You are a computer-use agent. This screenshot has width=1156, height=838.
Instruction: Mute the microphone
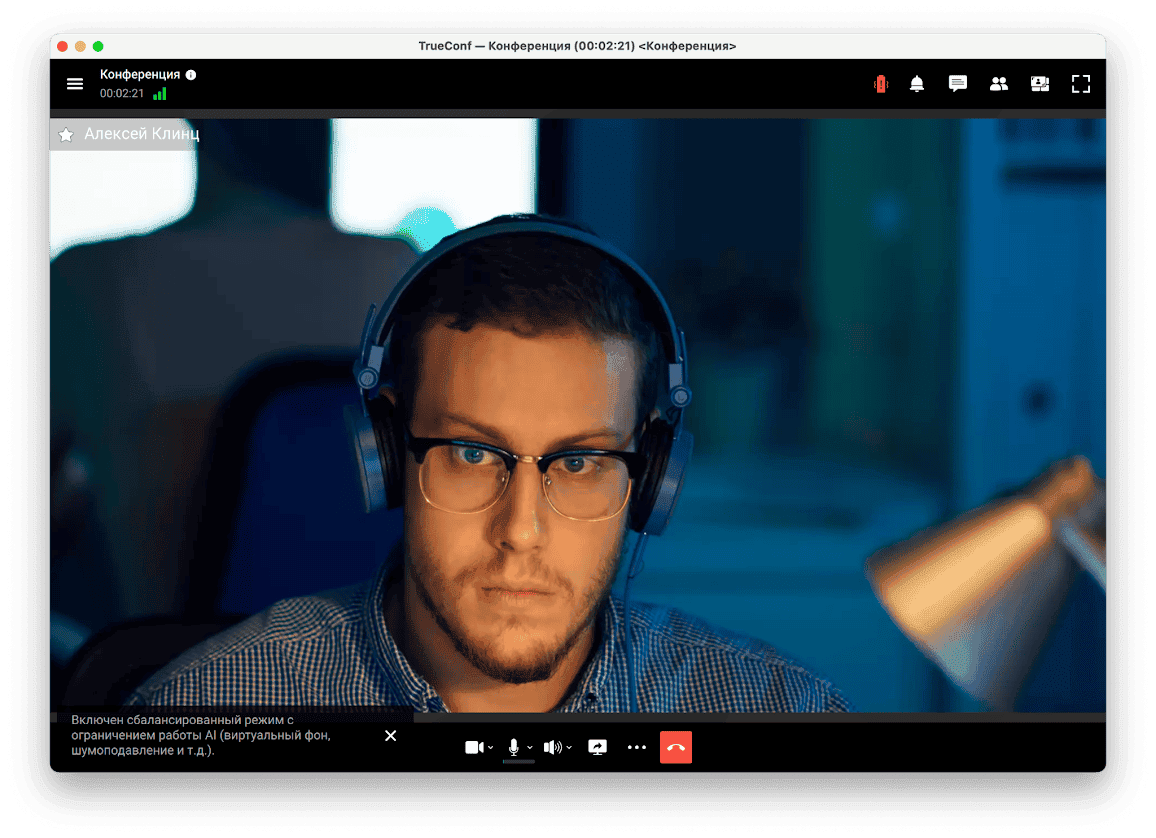[x=514, y=747]
